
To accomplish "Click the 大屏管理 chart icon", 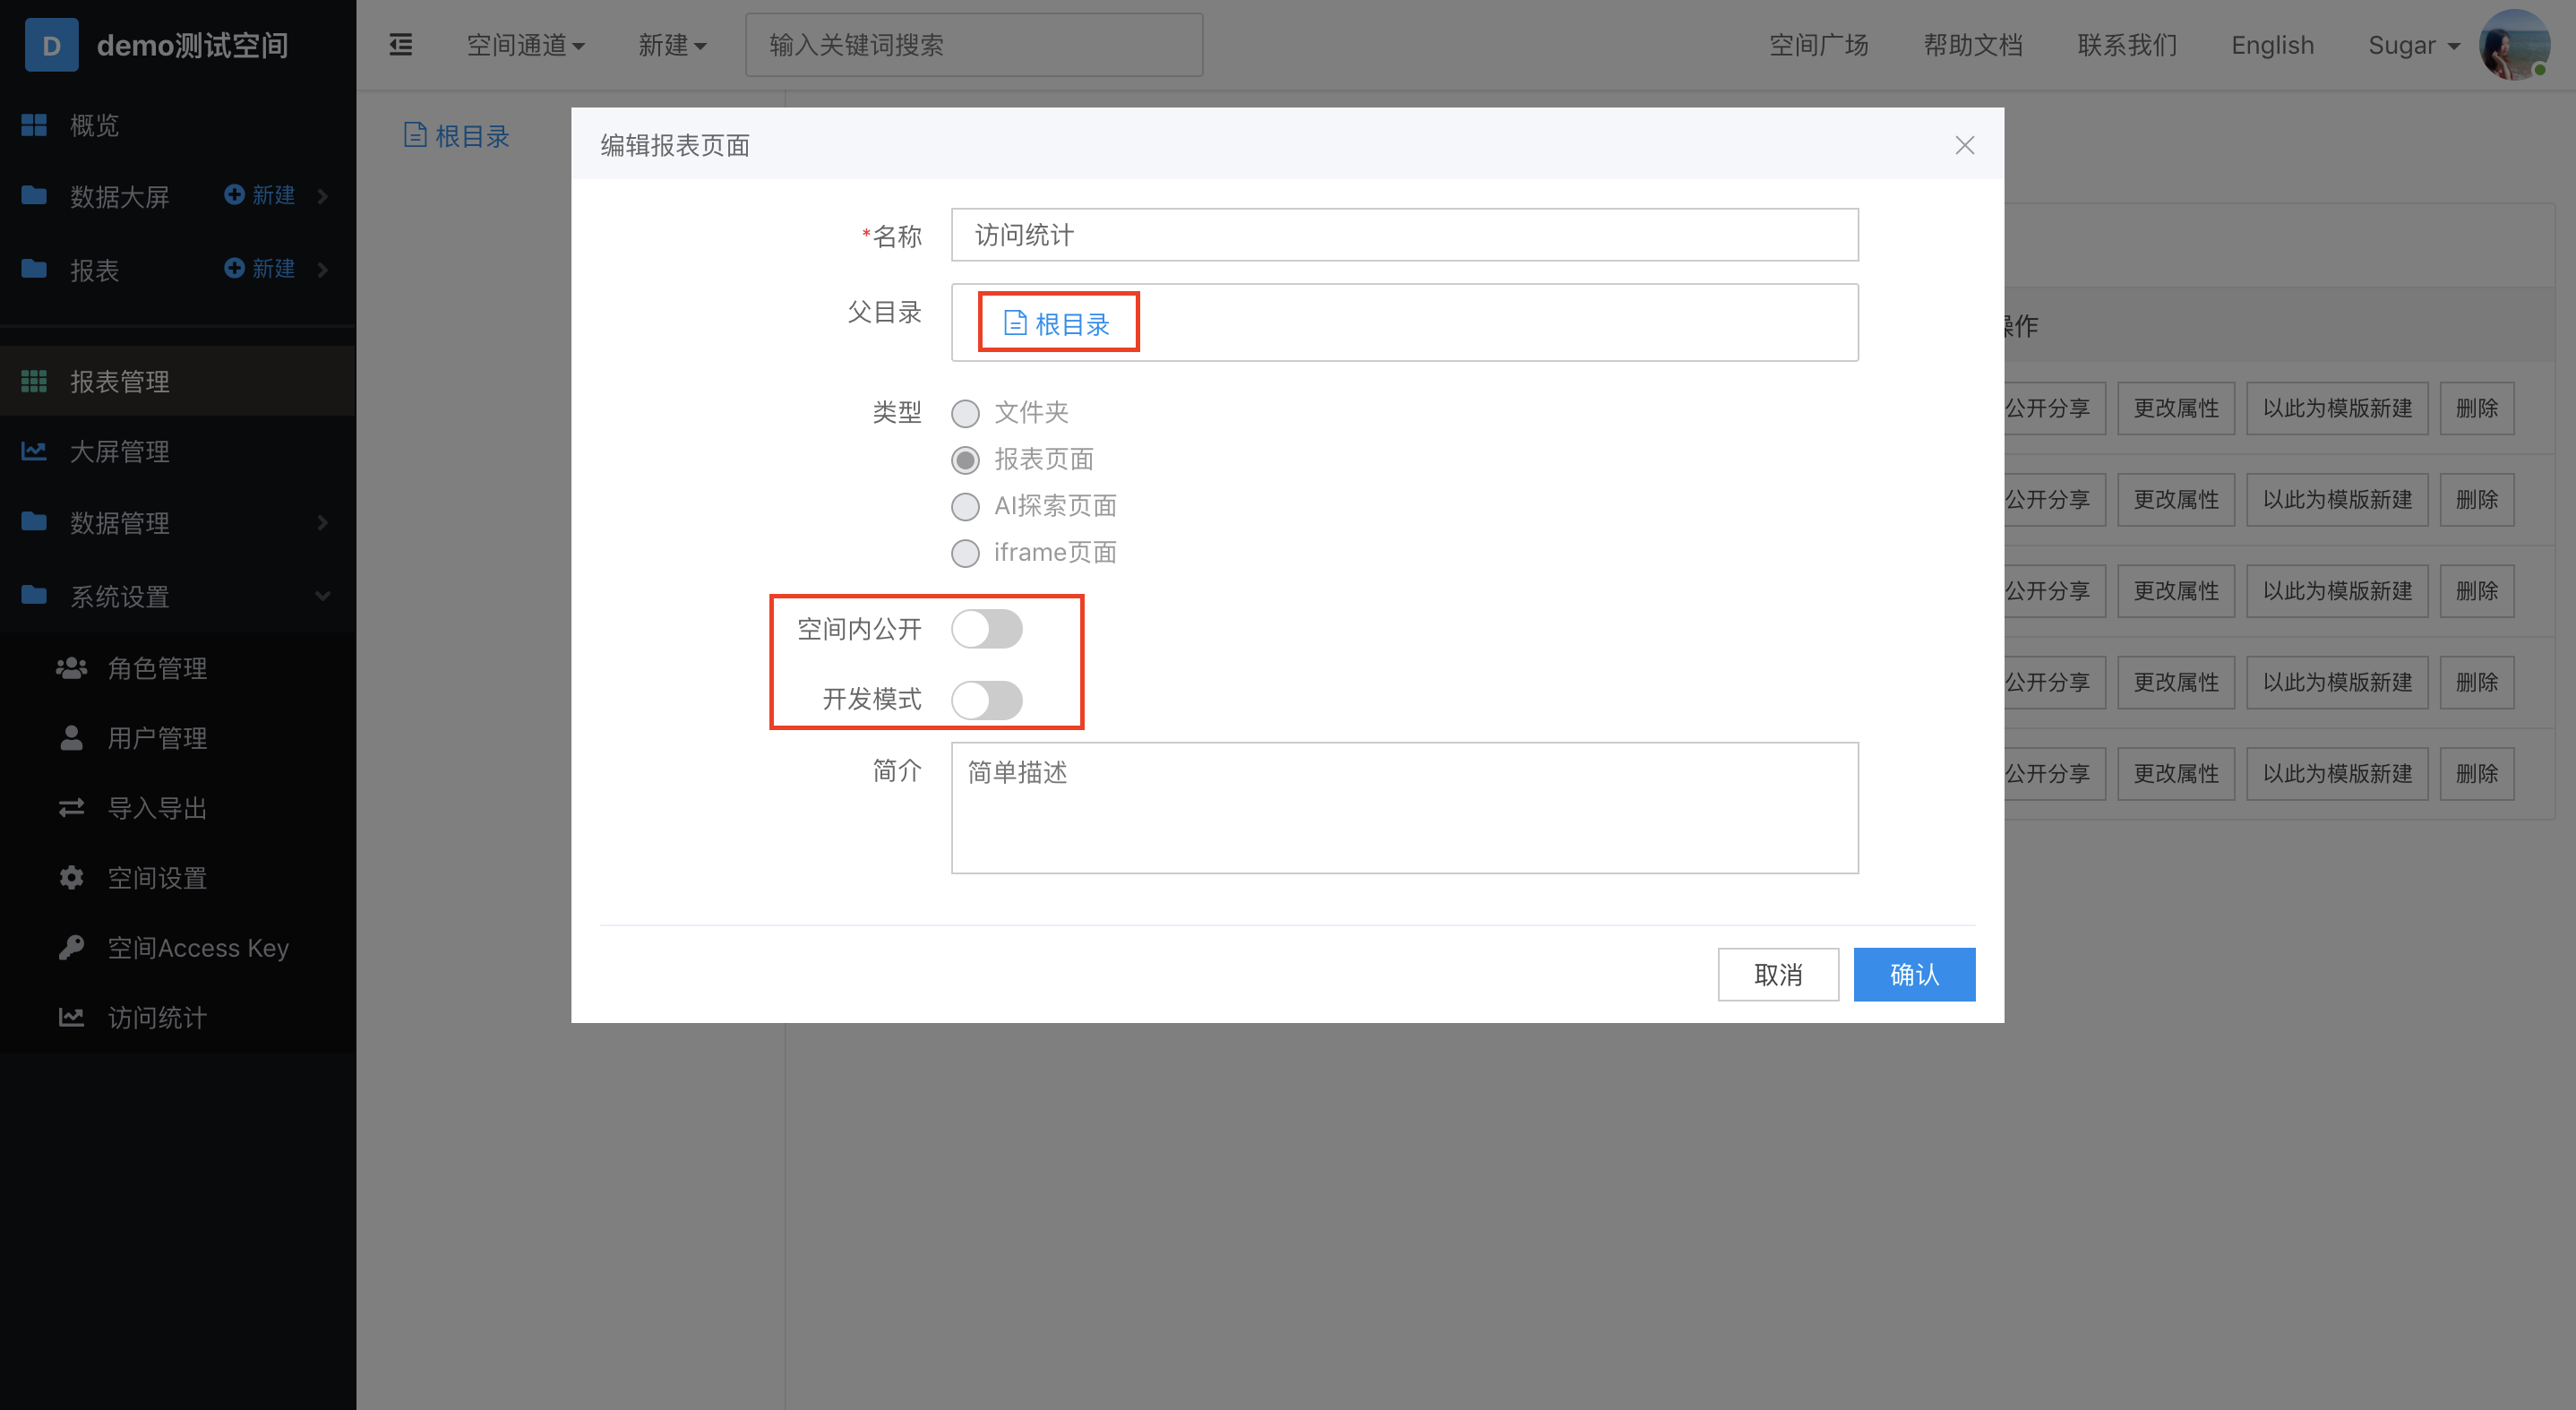I will point(34,451).
